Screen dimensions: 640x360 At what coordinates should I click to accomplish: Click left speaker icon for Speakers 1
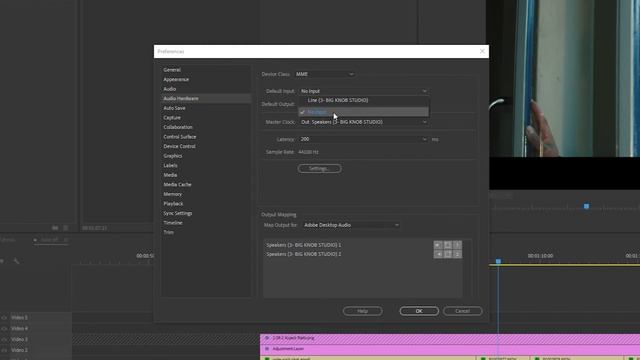(438, 245)
